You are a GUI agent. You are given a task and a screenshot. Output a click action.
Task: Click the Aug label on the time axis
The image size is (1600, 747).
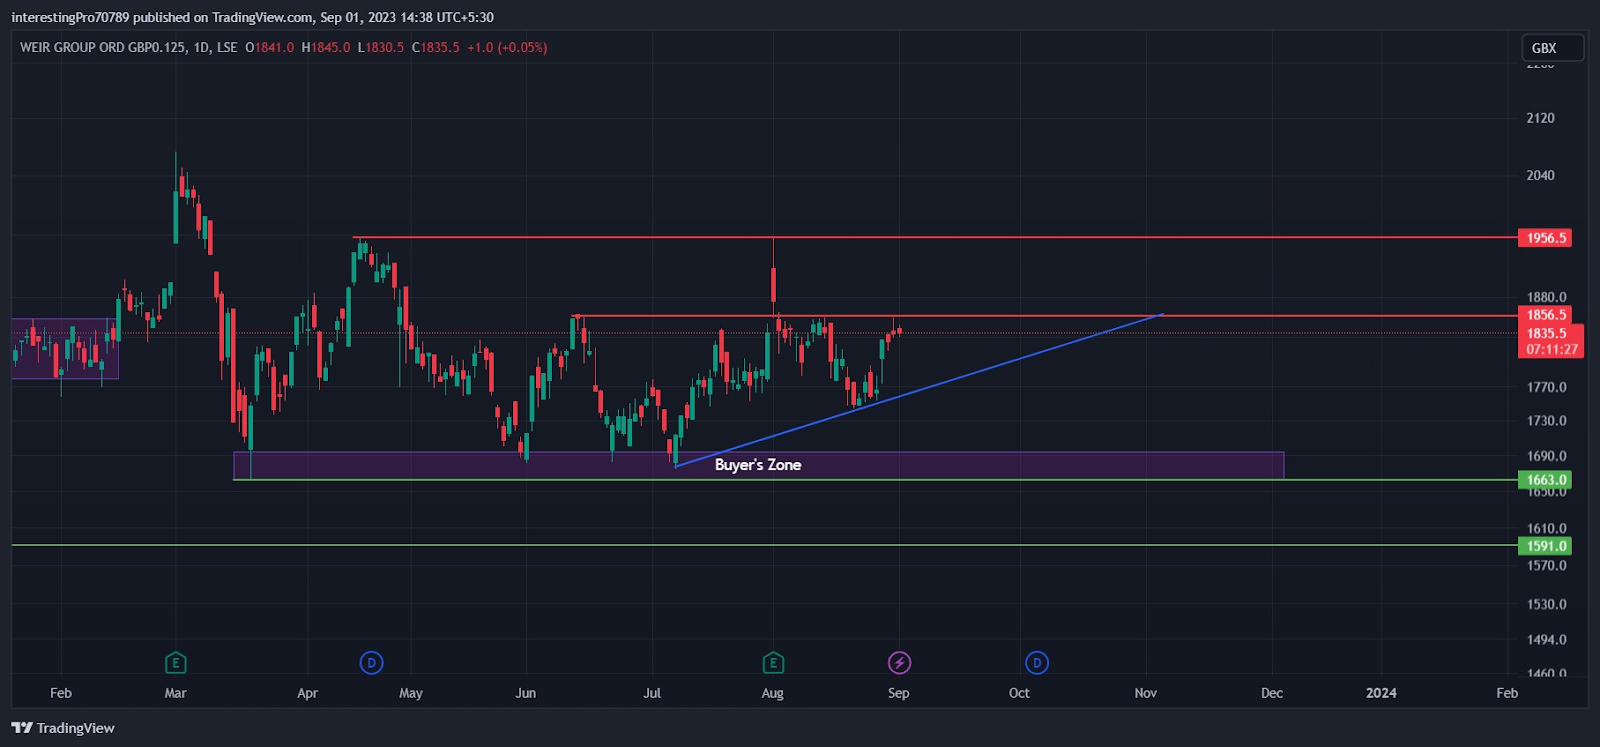pos(772,693)
